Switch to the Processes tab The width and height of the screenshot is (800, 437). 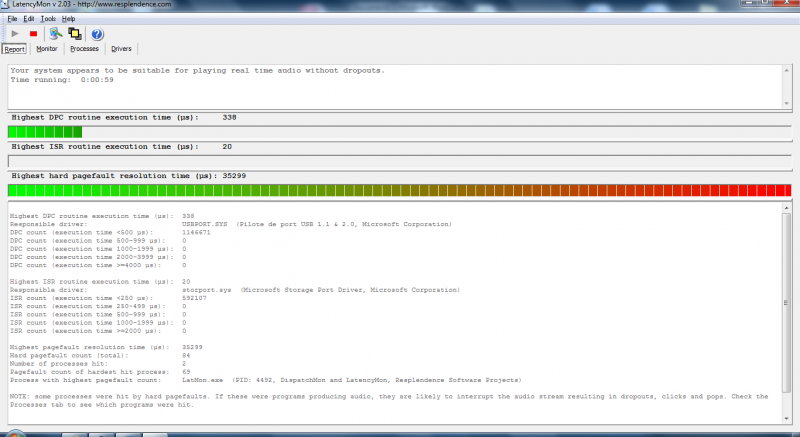click(x=84, y=48)
